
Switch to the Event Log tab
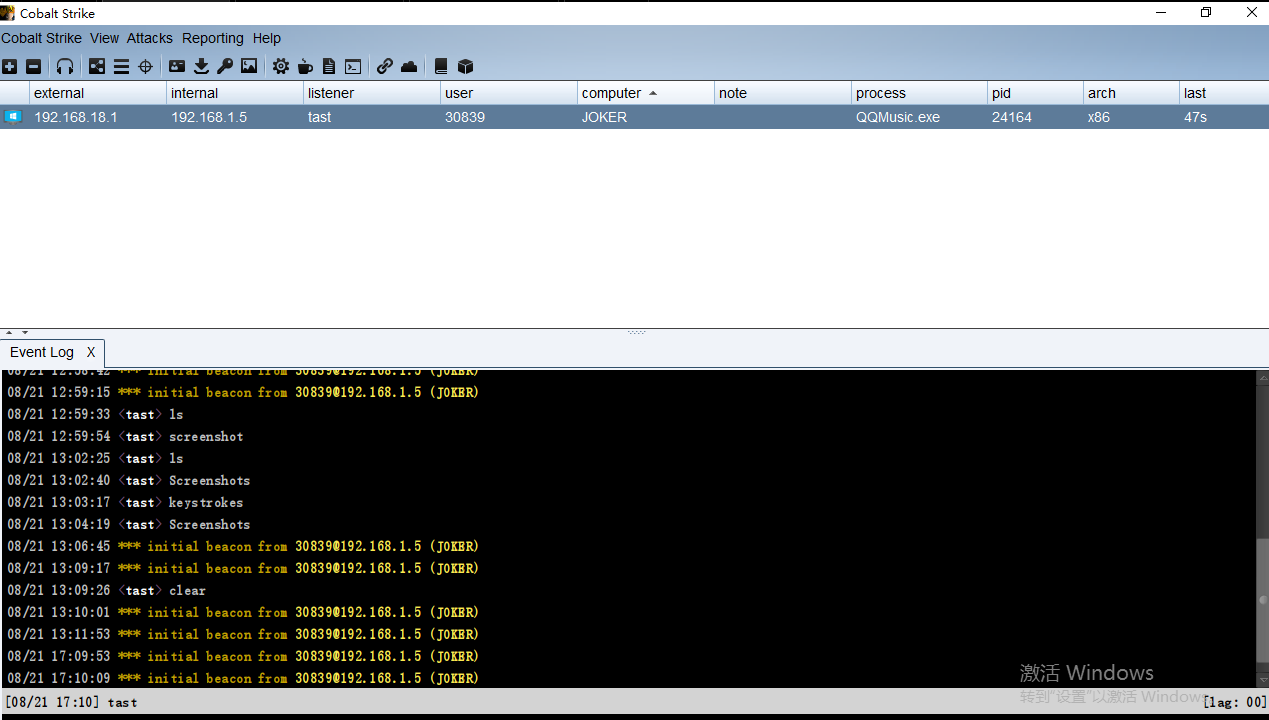(x=42, y=352)
